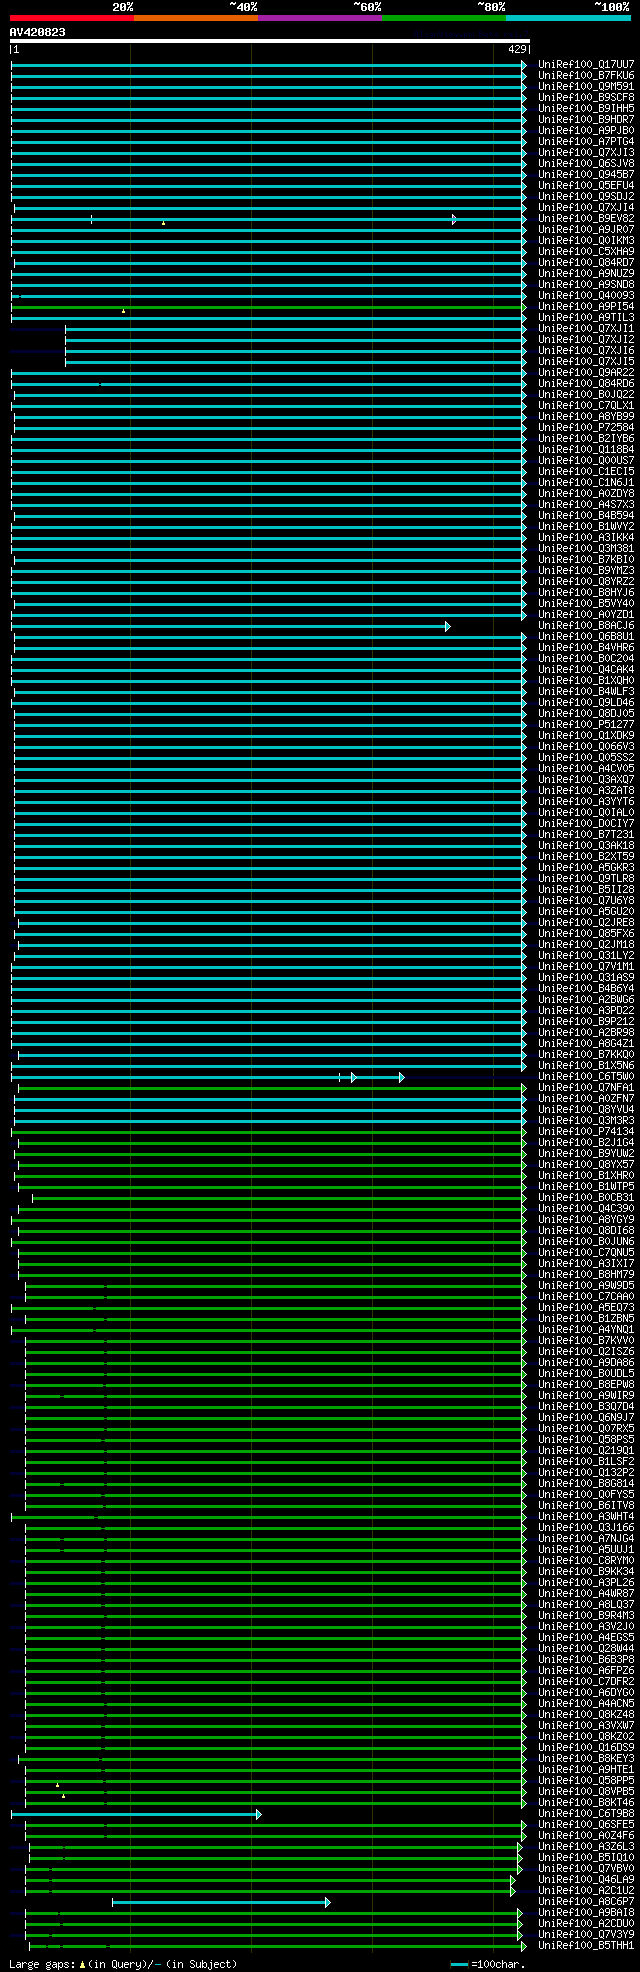The height and width of the screenshot is (1972, 640).
Task: Click the green ~80% identity legend color
Action: click(443, 18)
